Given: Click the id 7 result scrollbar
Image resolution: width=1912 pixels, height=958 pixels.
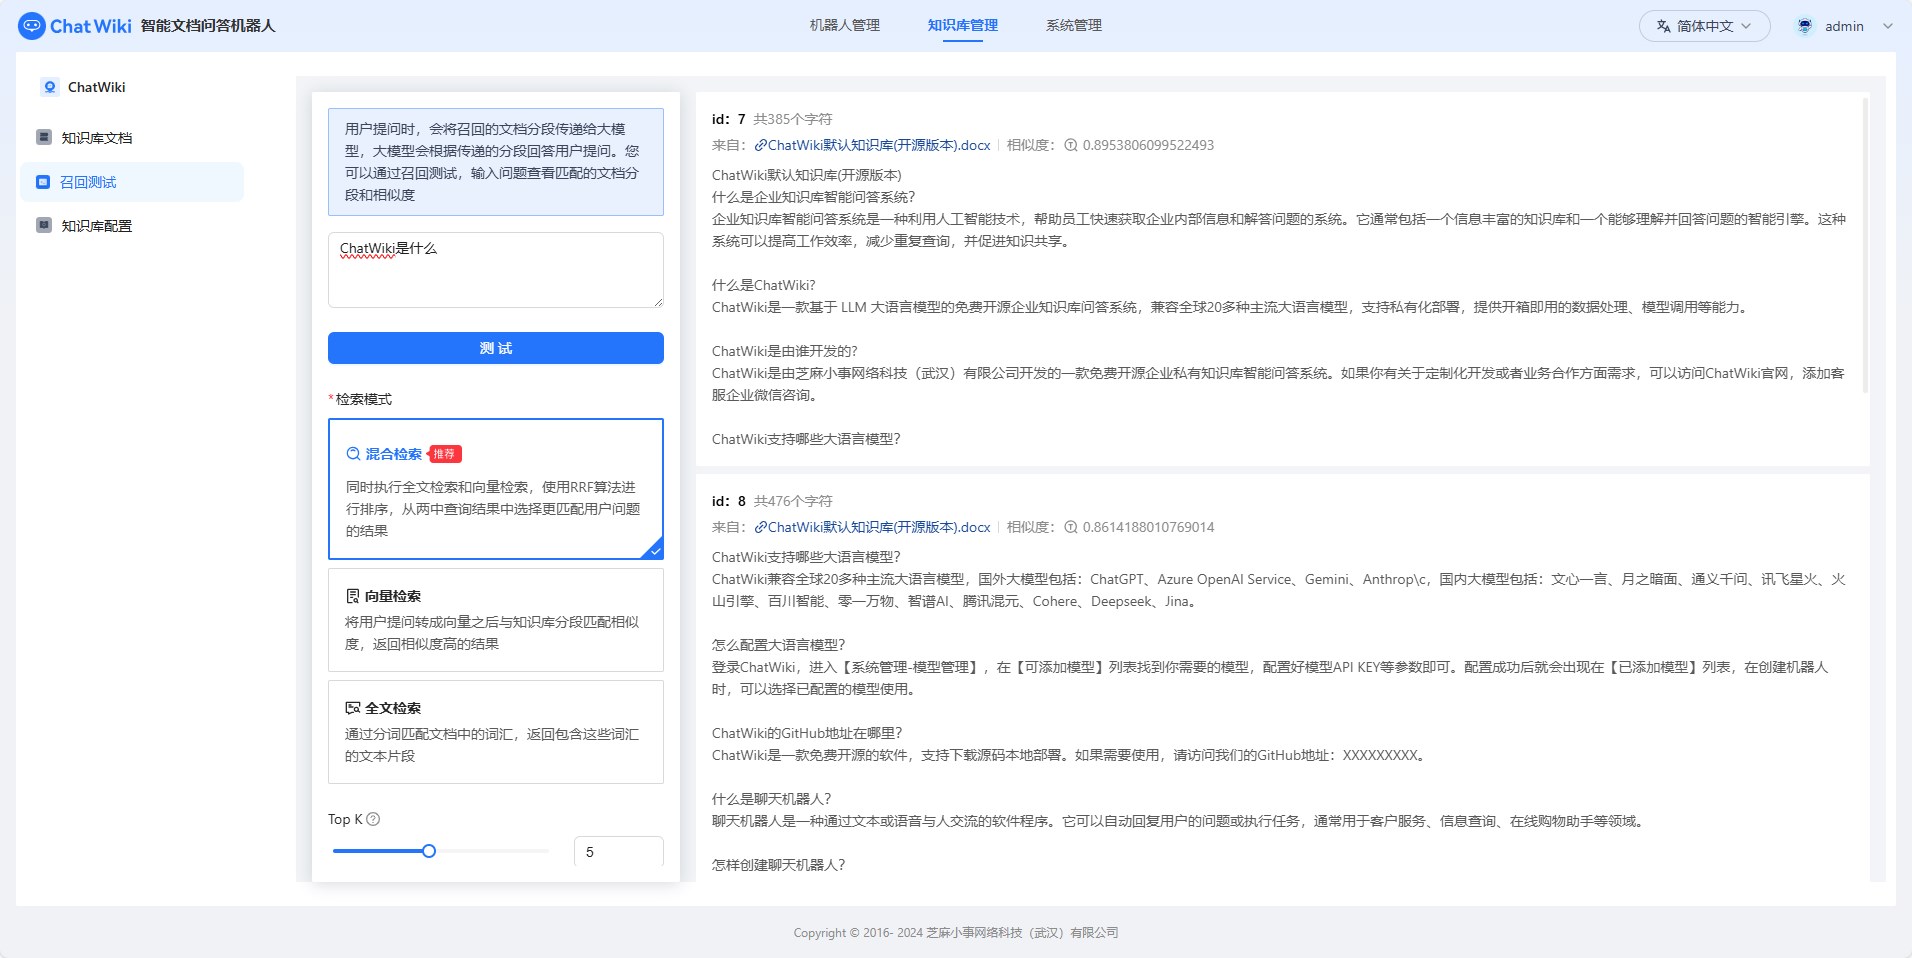Looking at the screenshot, I should click(x=1864, y=245).
